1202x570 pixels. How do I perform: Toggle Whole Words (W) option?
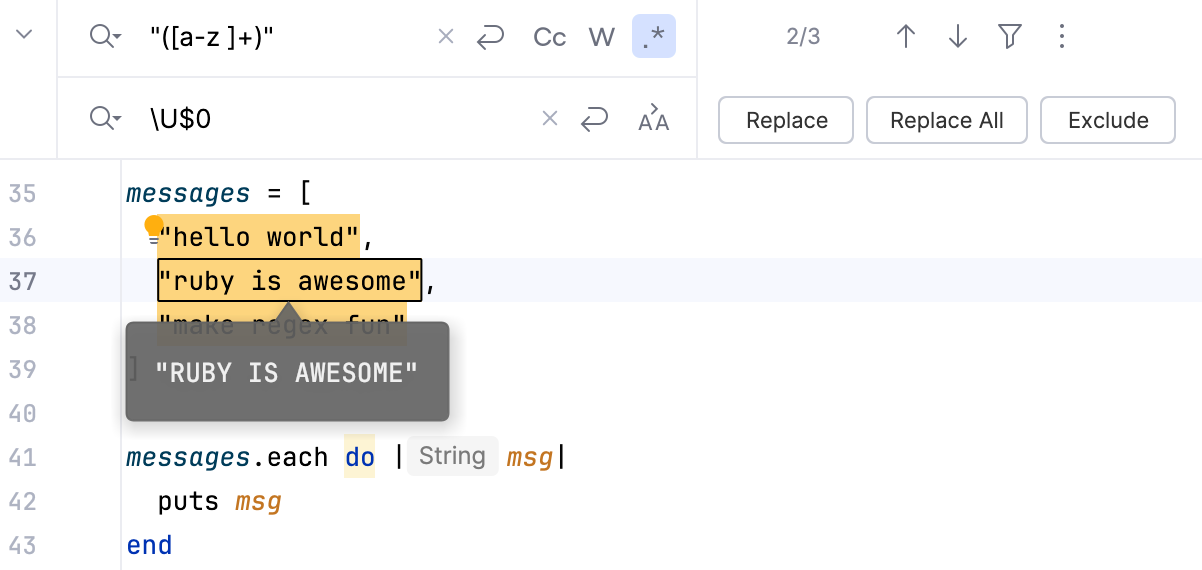point(601,38)
